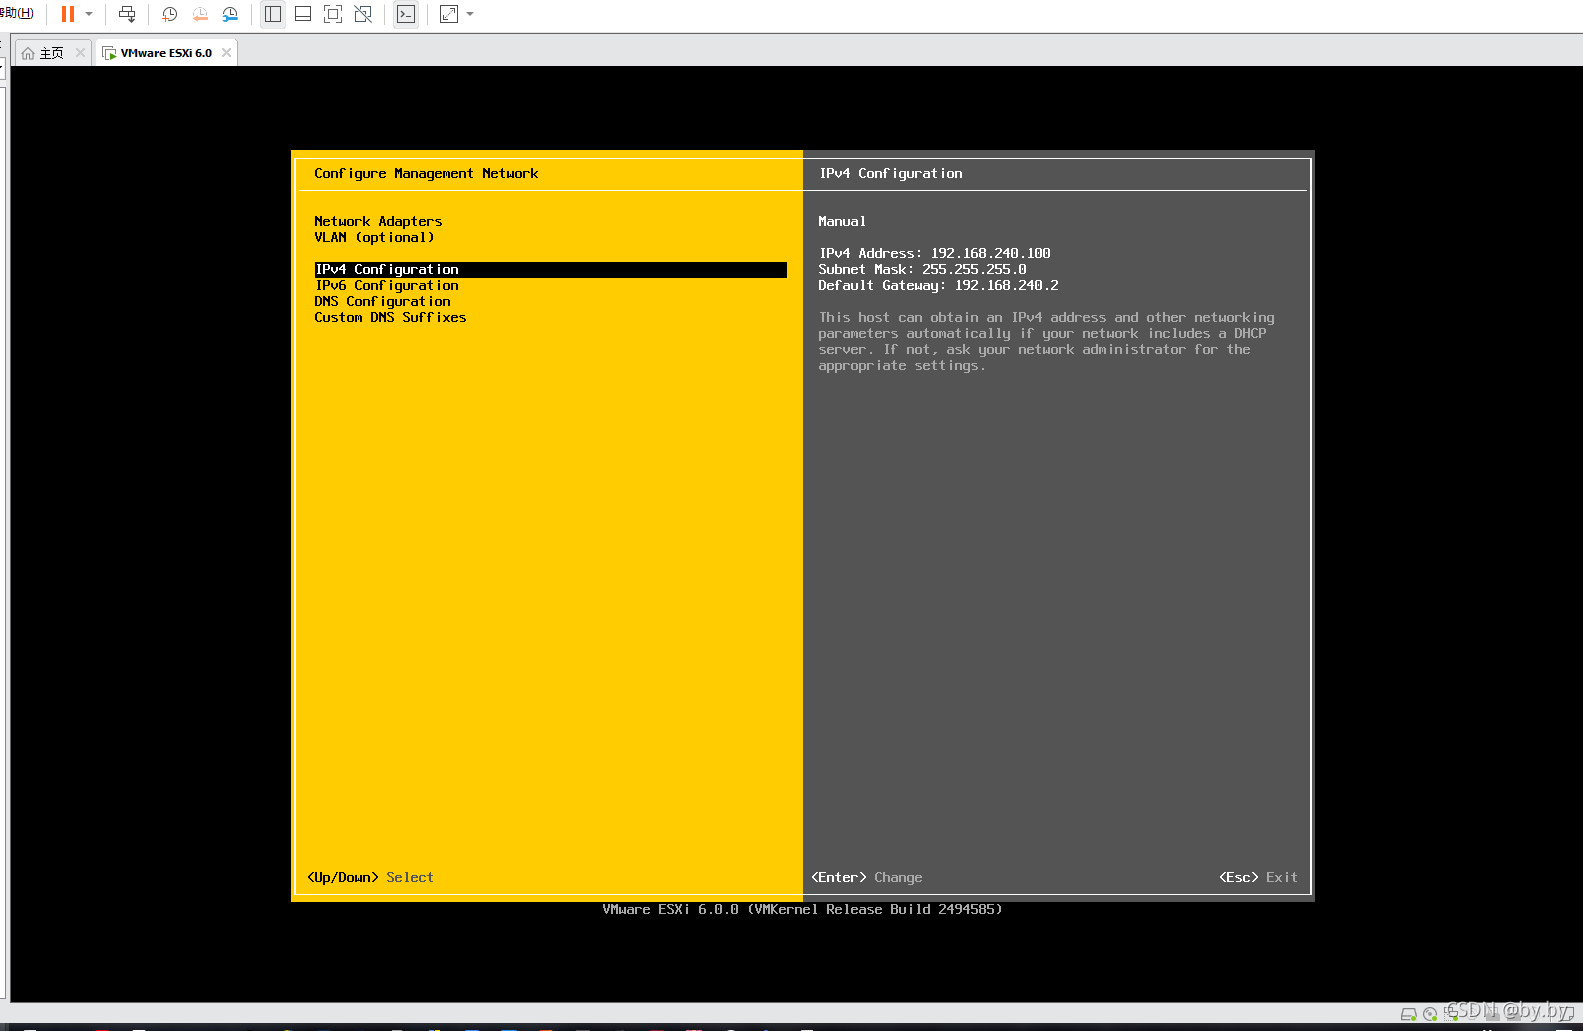Screen dimensions: 1583x1031
Task: Select DNS Configuration entry
Action: pyautogui.click(x=382, y=301)
